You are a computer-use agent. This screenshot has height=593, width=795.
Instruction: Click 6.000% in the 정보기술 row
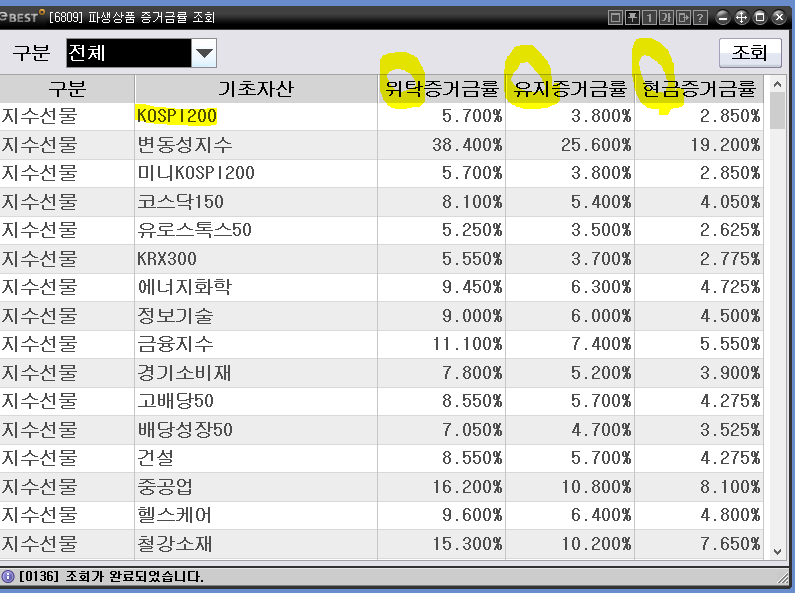coord(601,316)
